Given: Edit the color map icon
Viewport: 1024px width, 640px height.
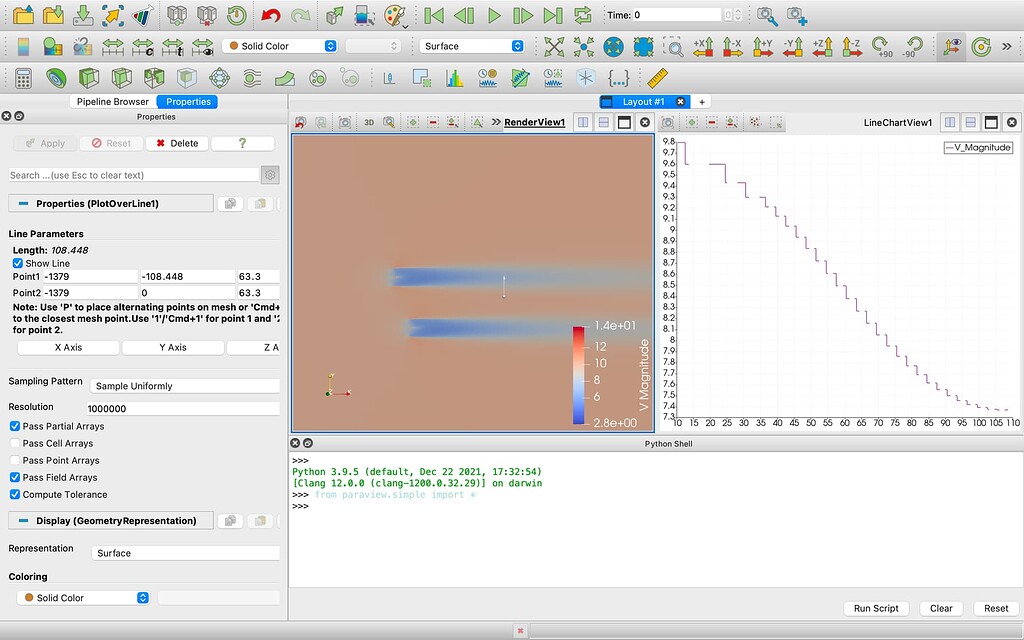Looking at the screenshot, I should tap(52, 46).
